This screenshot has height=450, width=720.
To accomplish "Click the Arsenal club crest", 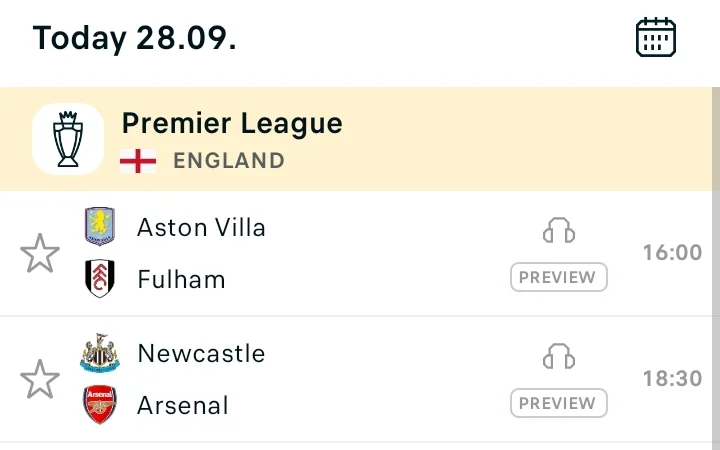I will pyautogui.click(x=100, y=405).
